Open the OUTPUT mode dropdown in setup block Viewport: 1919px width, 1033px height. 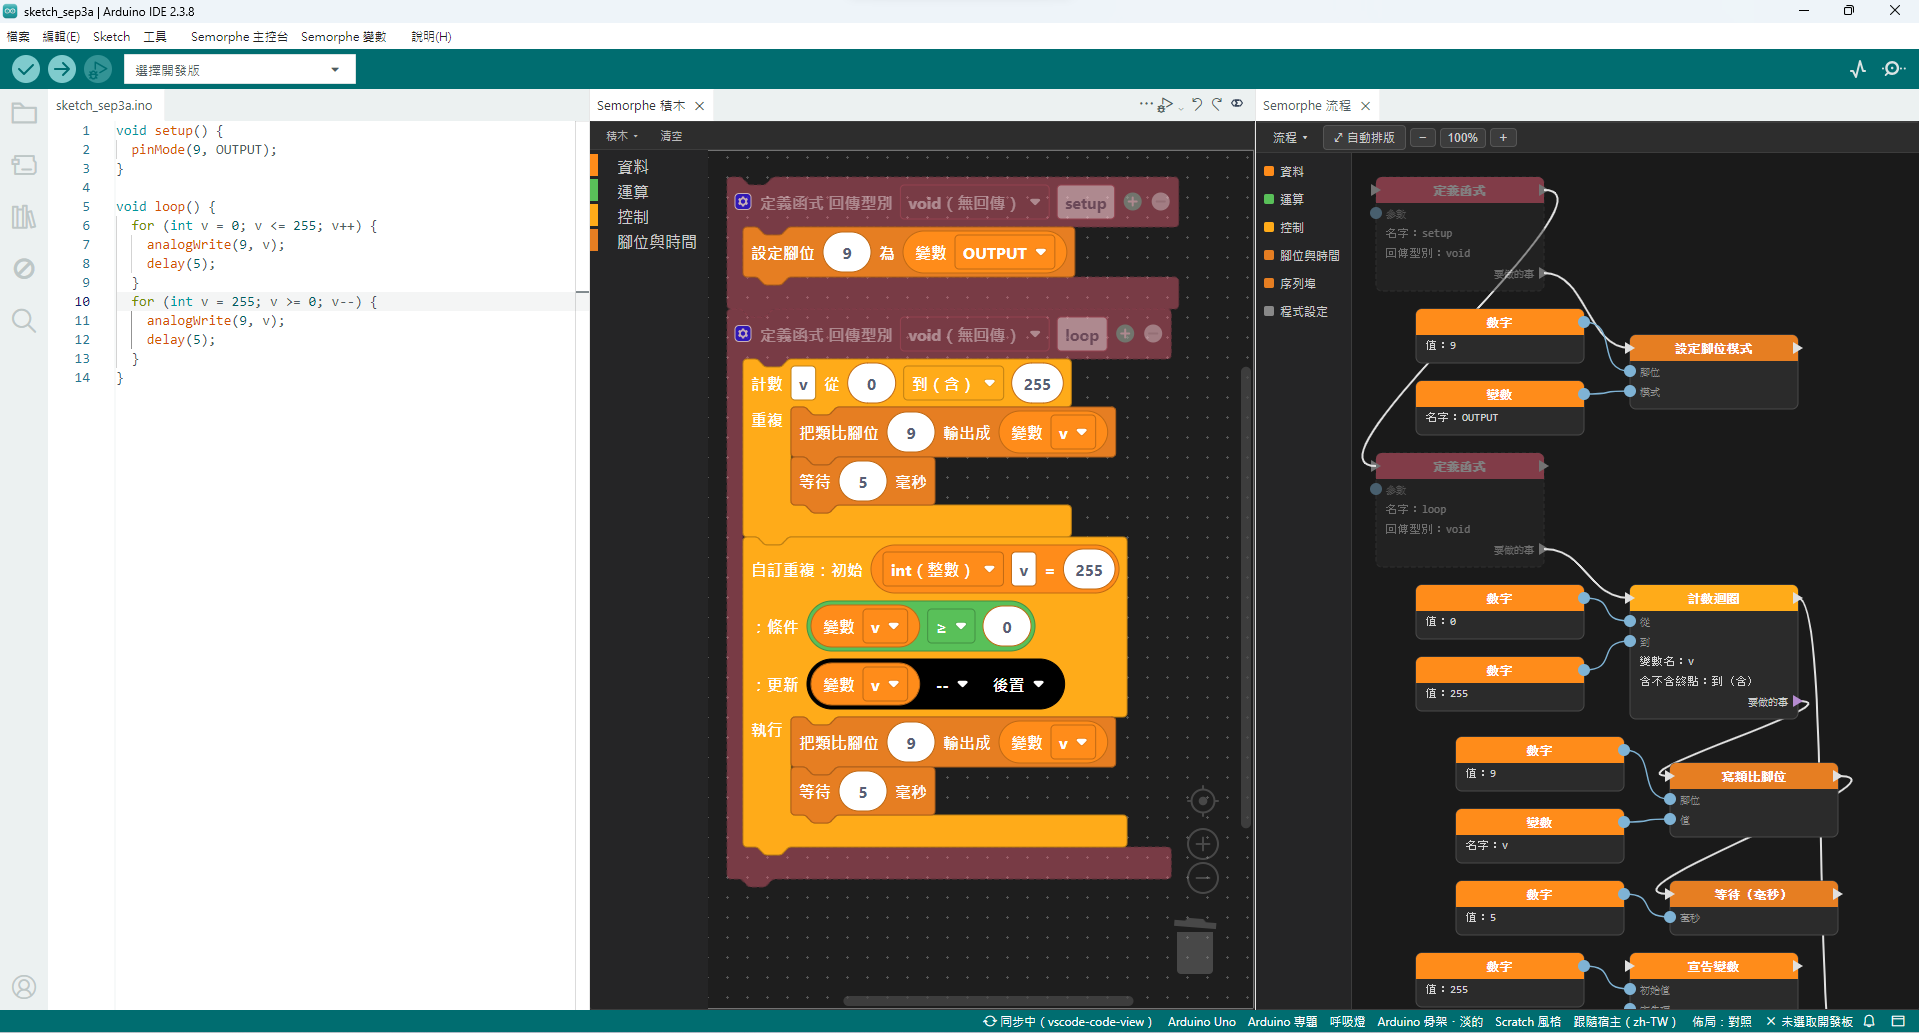(x=1004, y=253)
